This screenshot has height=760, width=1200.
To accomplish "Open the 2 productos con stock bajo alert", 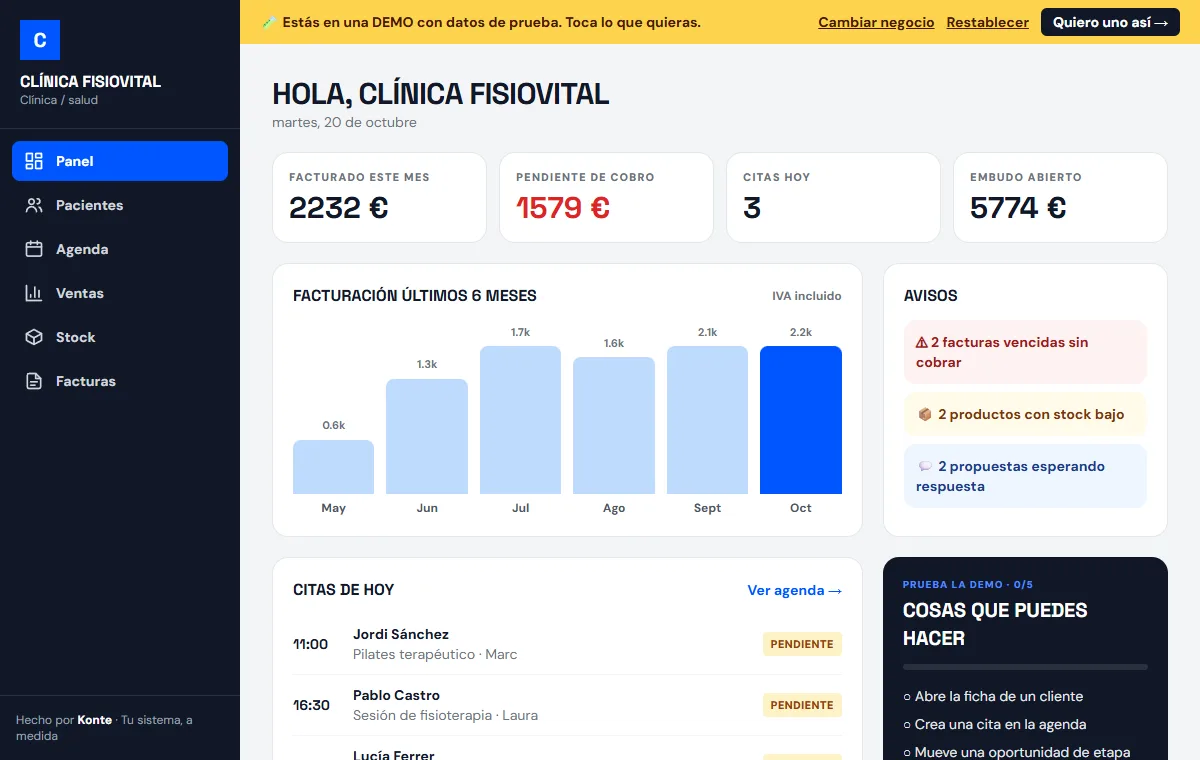I will tap(1025, 414).
